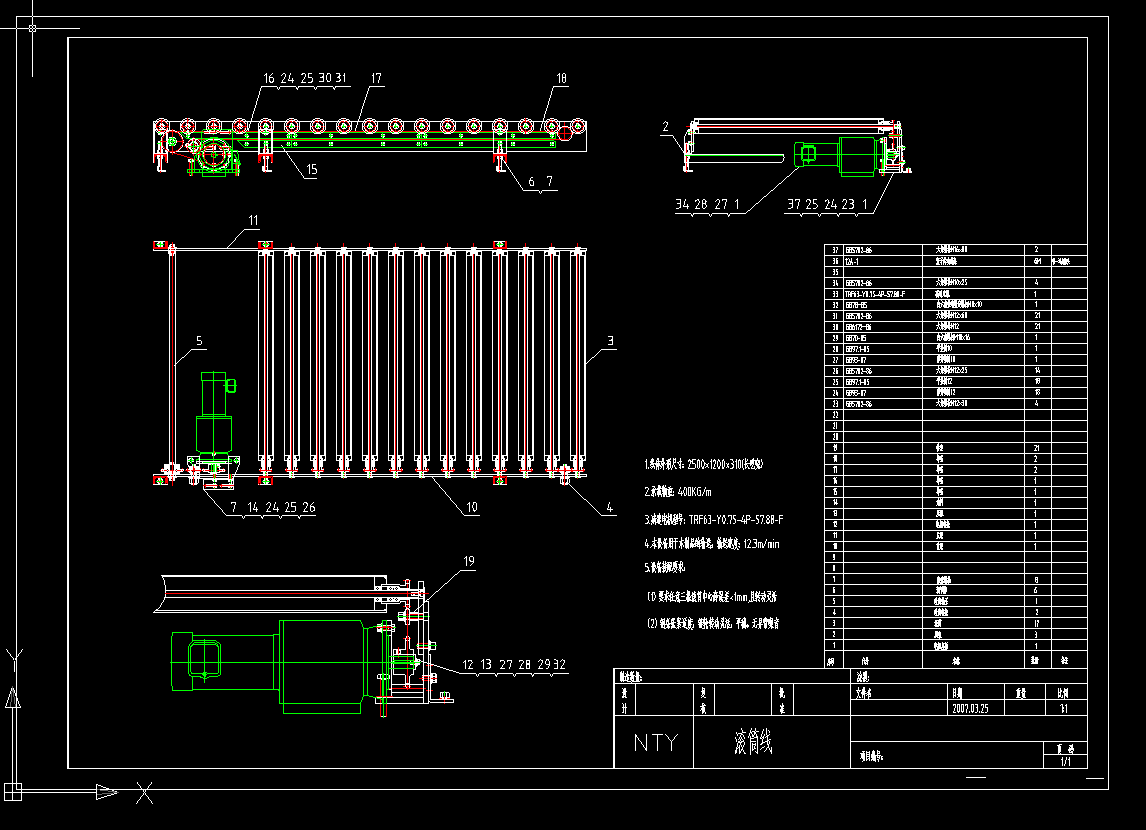This screenshot has height=830, width=1146.
Task: Select callout label "18" above the side view
Action: tap(561, 78)
